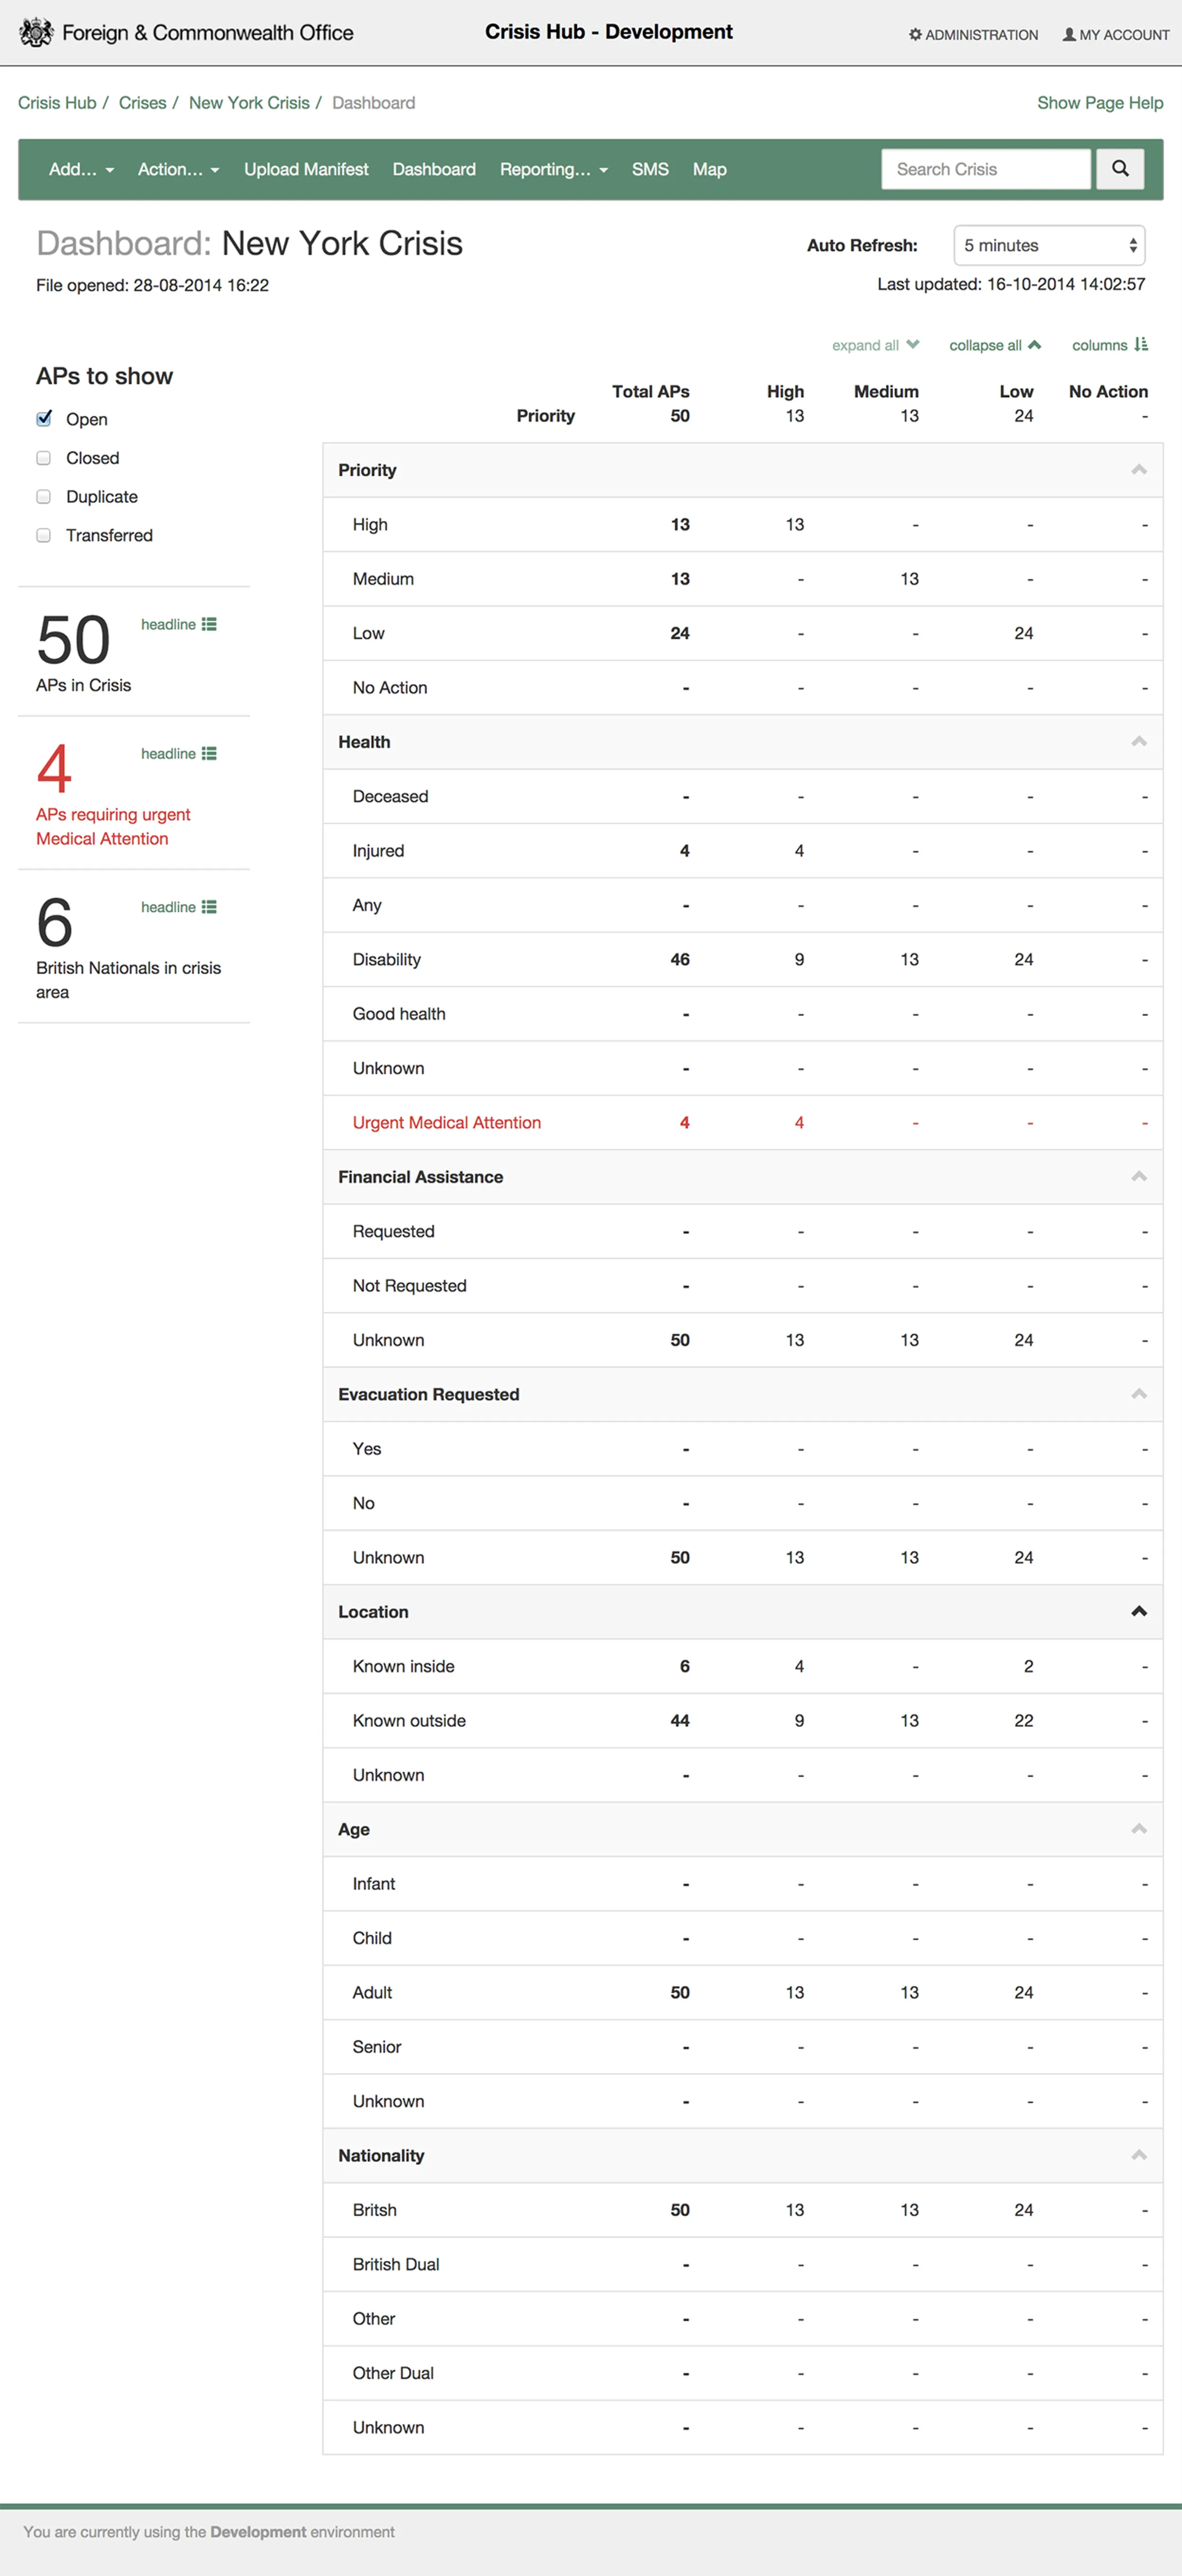This screenshot has height=2576, width=1182.
Task: Click the Britsh nationality row label
Action: tap(375, 2210)
